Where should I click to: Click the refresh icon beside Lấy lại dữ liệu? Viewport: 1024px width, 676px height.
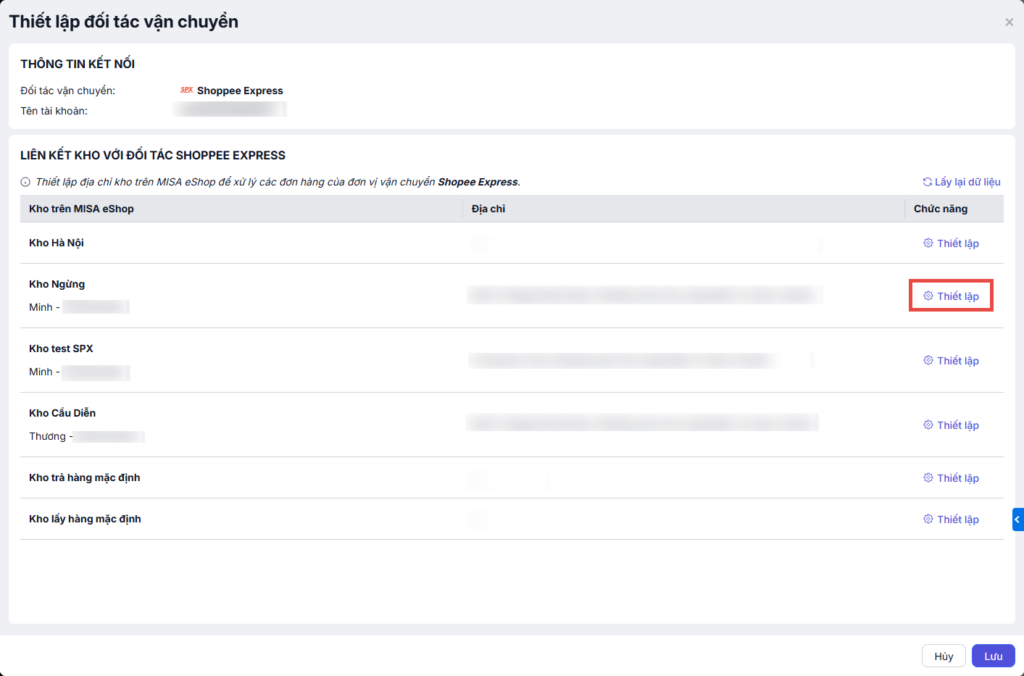pyautogui.click(x=927, y=182)
